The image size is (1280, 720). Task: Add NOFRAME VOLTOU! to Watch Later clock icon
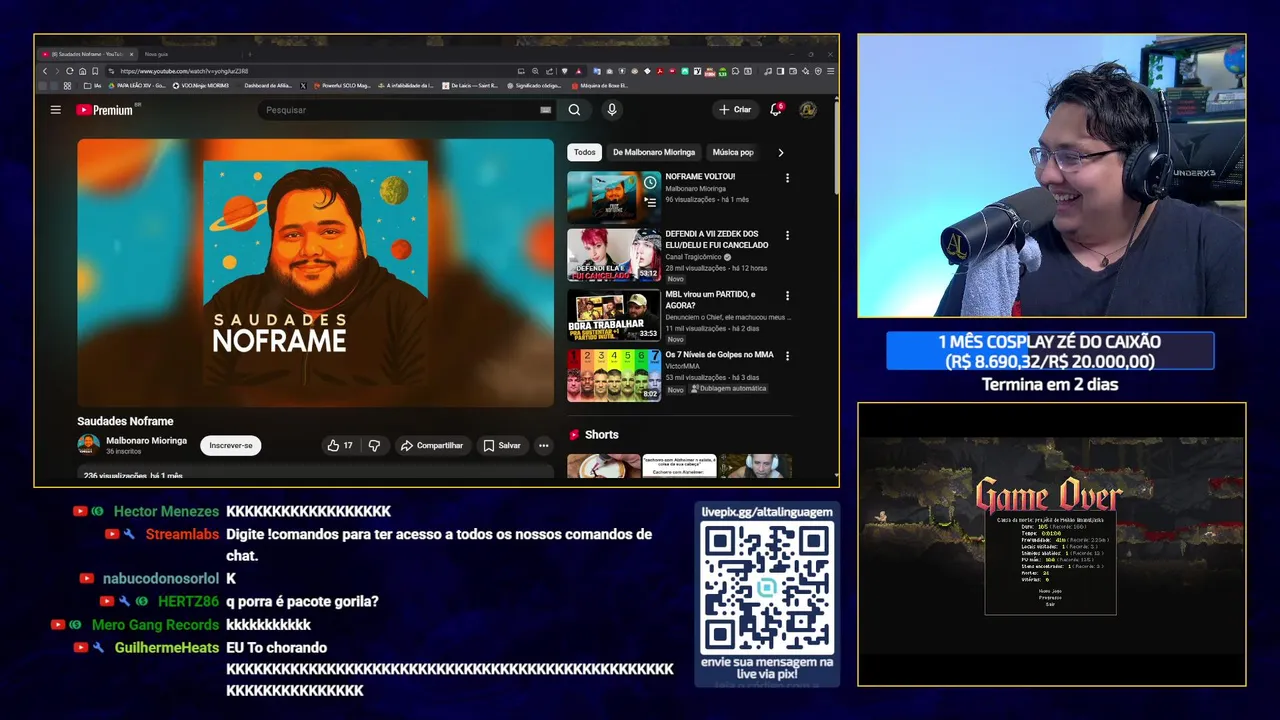tap(650, 182)
